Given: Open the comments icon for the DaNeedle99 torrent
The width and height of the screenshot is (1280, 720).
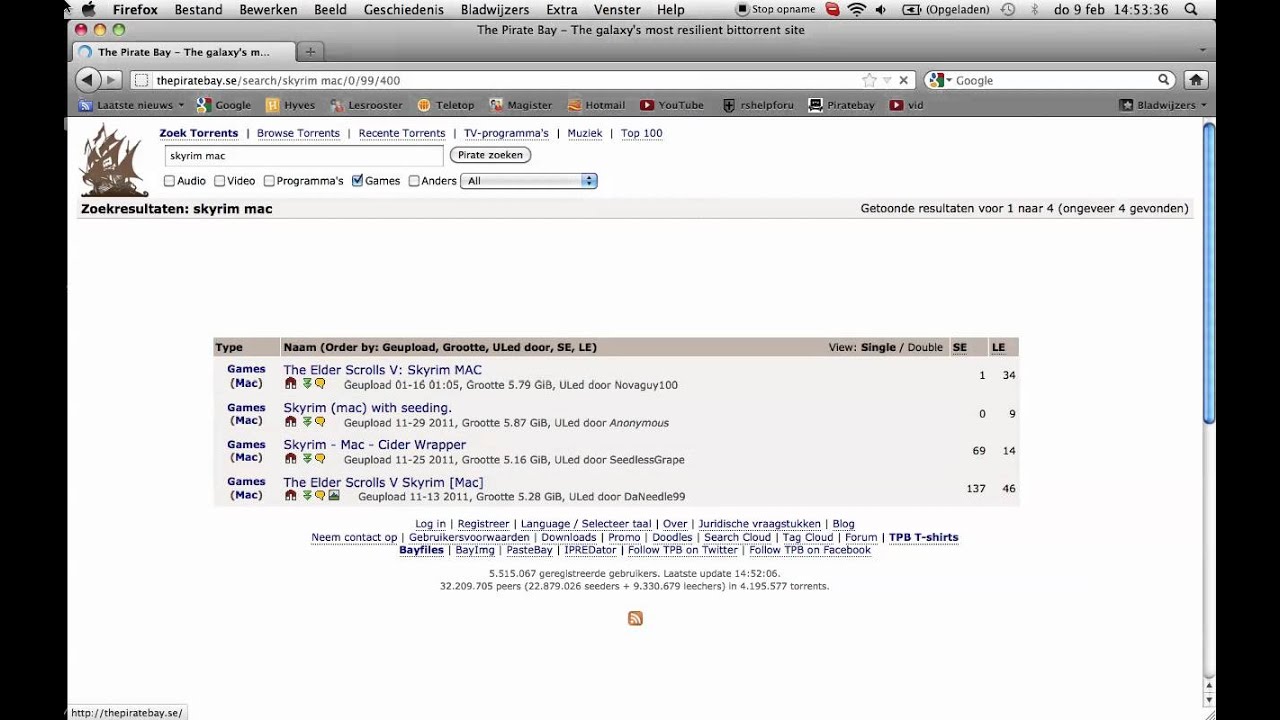Looking at the screenshot, I should point(320,495).
